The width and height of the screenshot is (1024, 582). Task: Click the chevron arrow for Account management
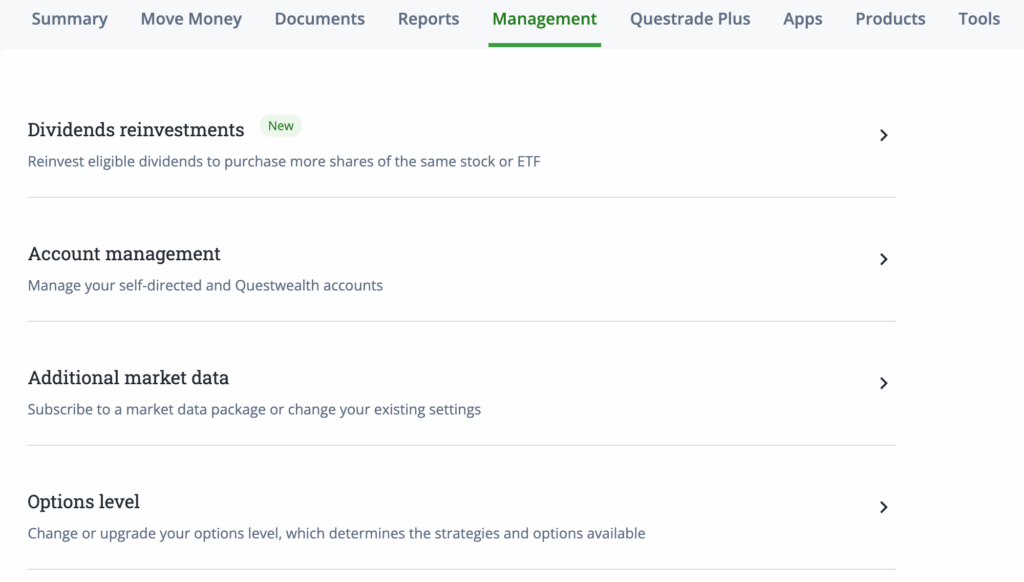pos(883,259)
